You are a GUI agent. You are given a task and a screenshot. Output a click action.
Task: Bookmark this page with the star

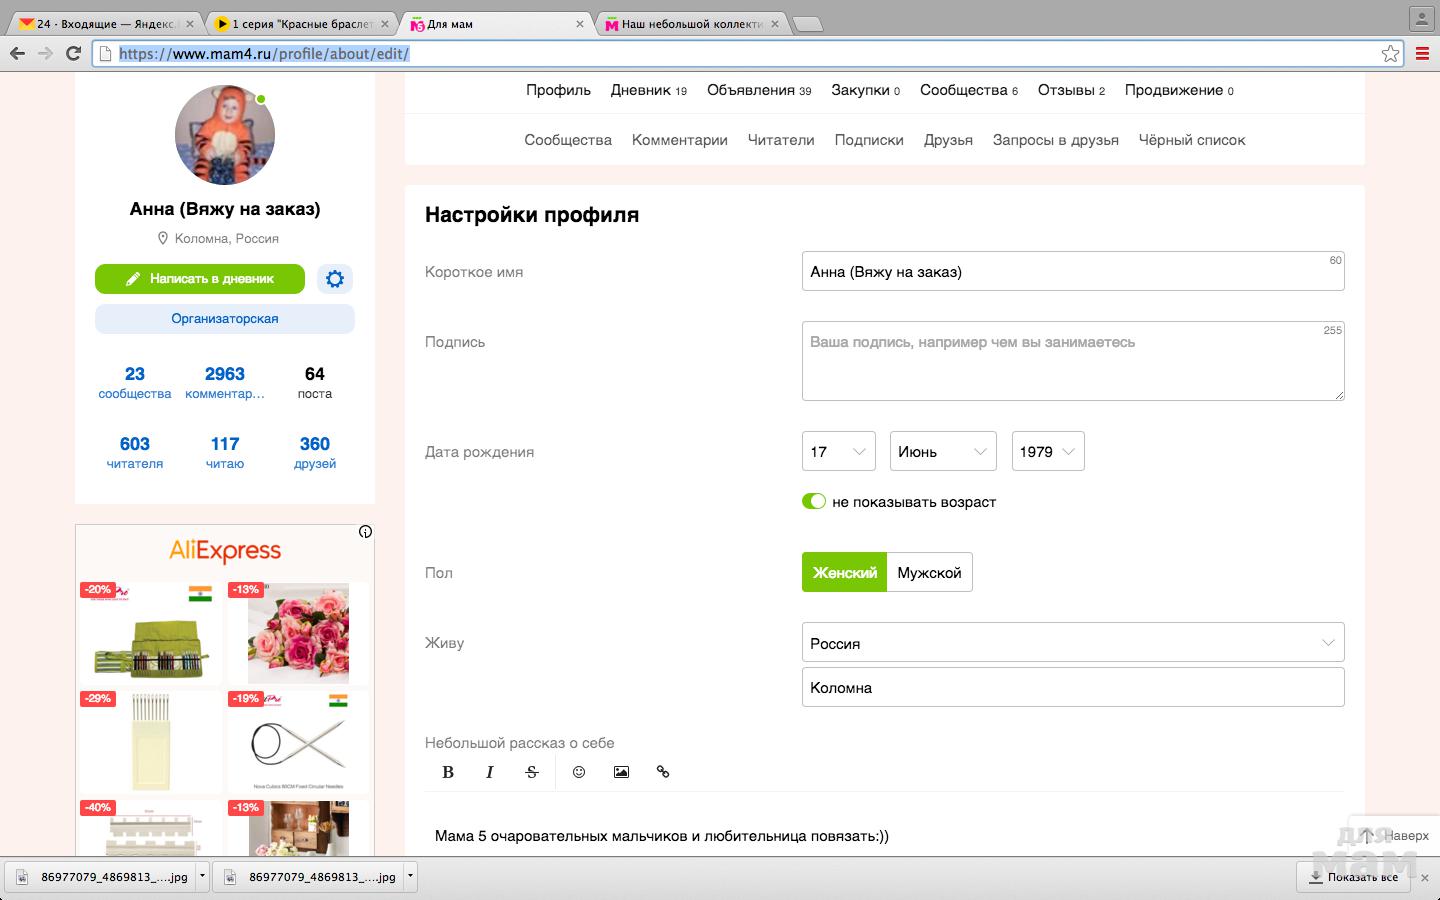coord(1390,54)
